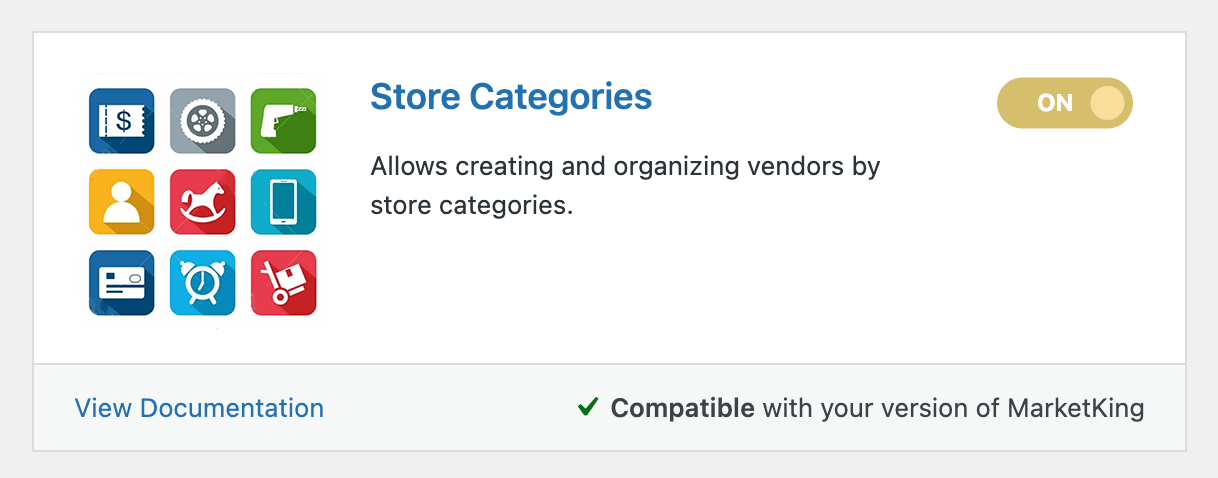Click the gray tire wheel icon
Image resolution: width=1218 pixels, height=478 pixels.
pos(203,121)
